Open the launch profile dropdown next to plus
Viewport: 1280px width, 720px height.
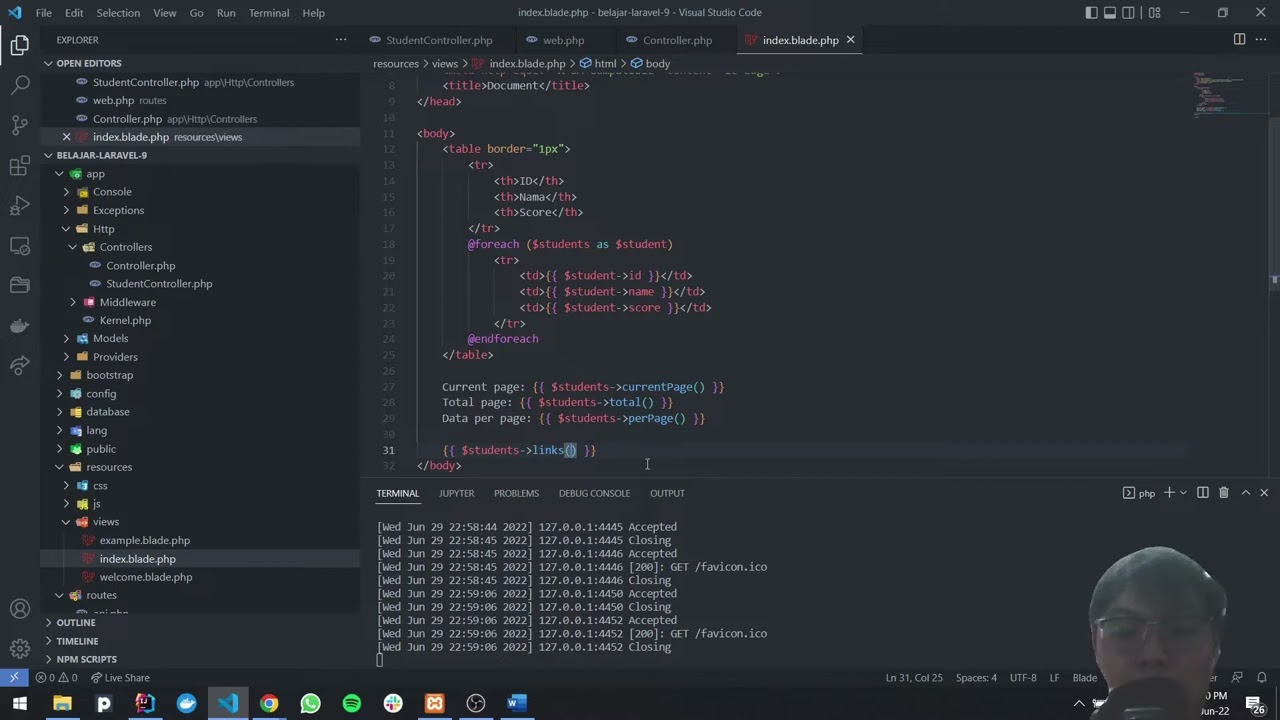[x=1183, y=493]
